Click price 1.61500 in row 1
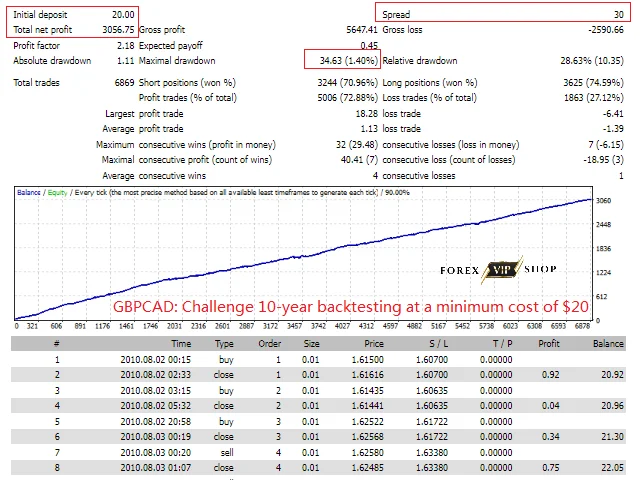The width and height of the screenshot is (640, 480). tap(368, 360)
